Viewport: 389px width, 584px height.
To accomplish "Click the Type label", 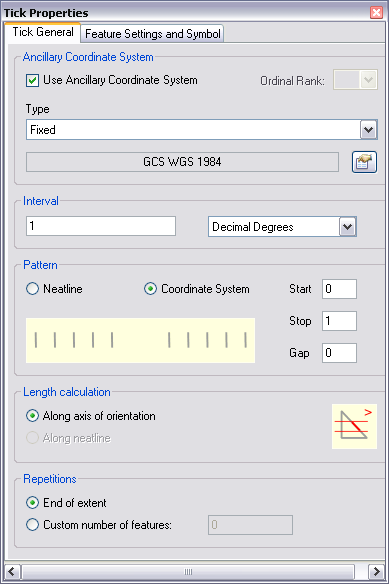I will [x=37, y=109].
